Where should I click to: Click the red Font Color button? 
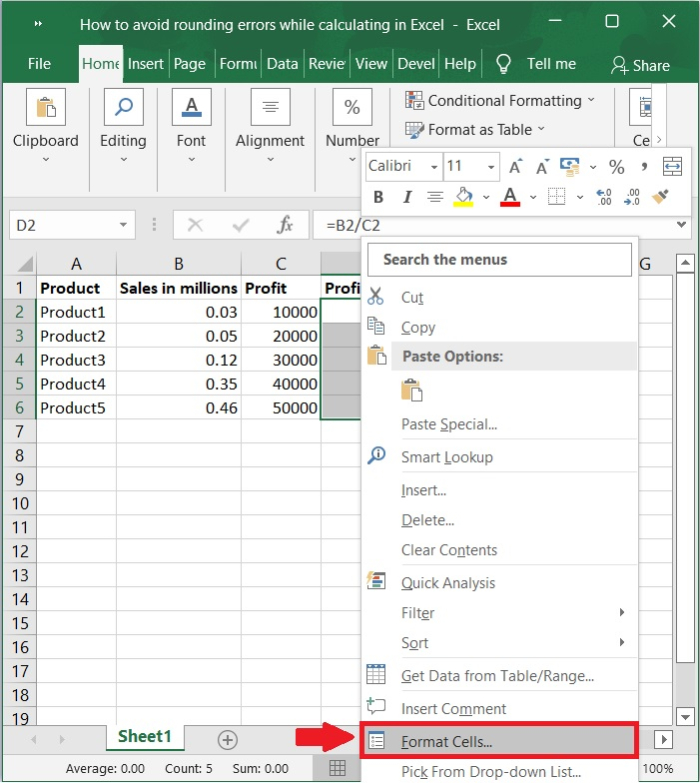click(510, 197)
